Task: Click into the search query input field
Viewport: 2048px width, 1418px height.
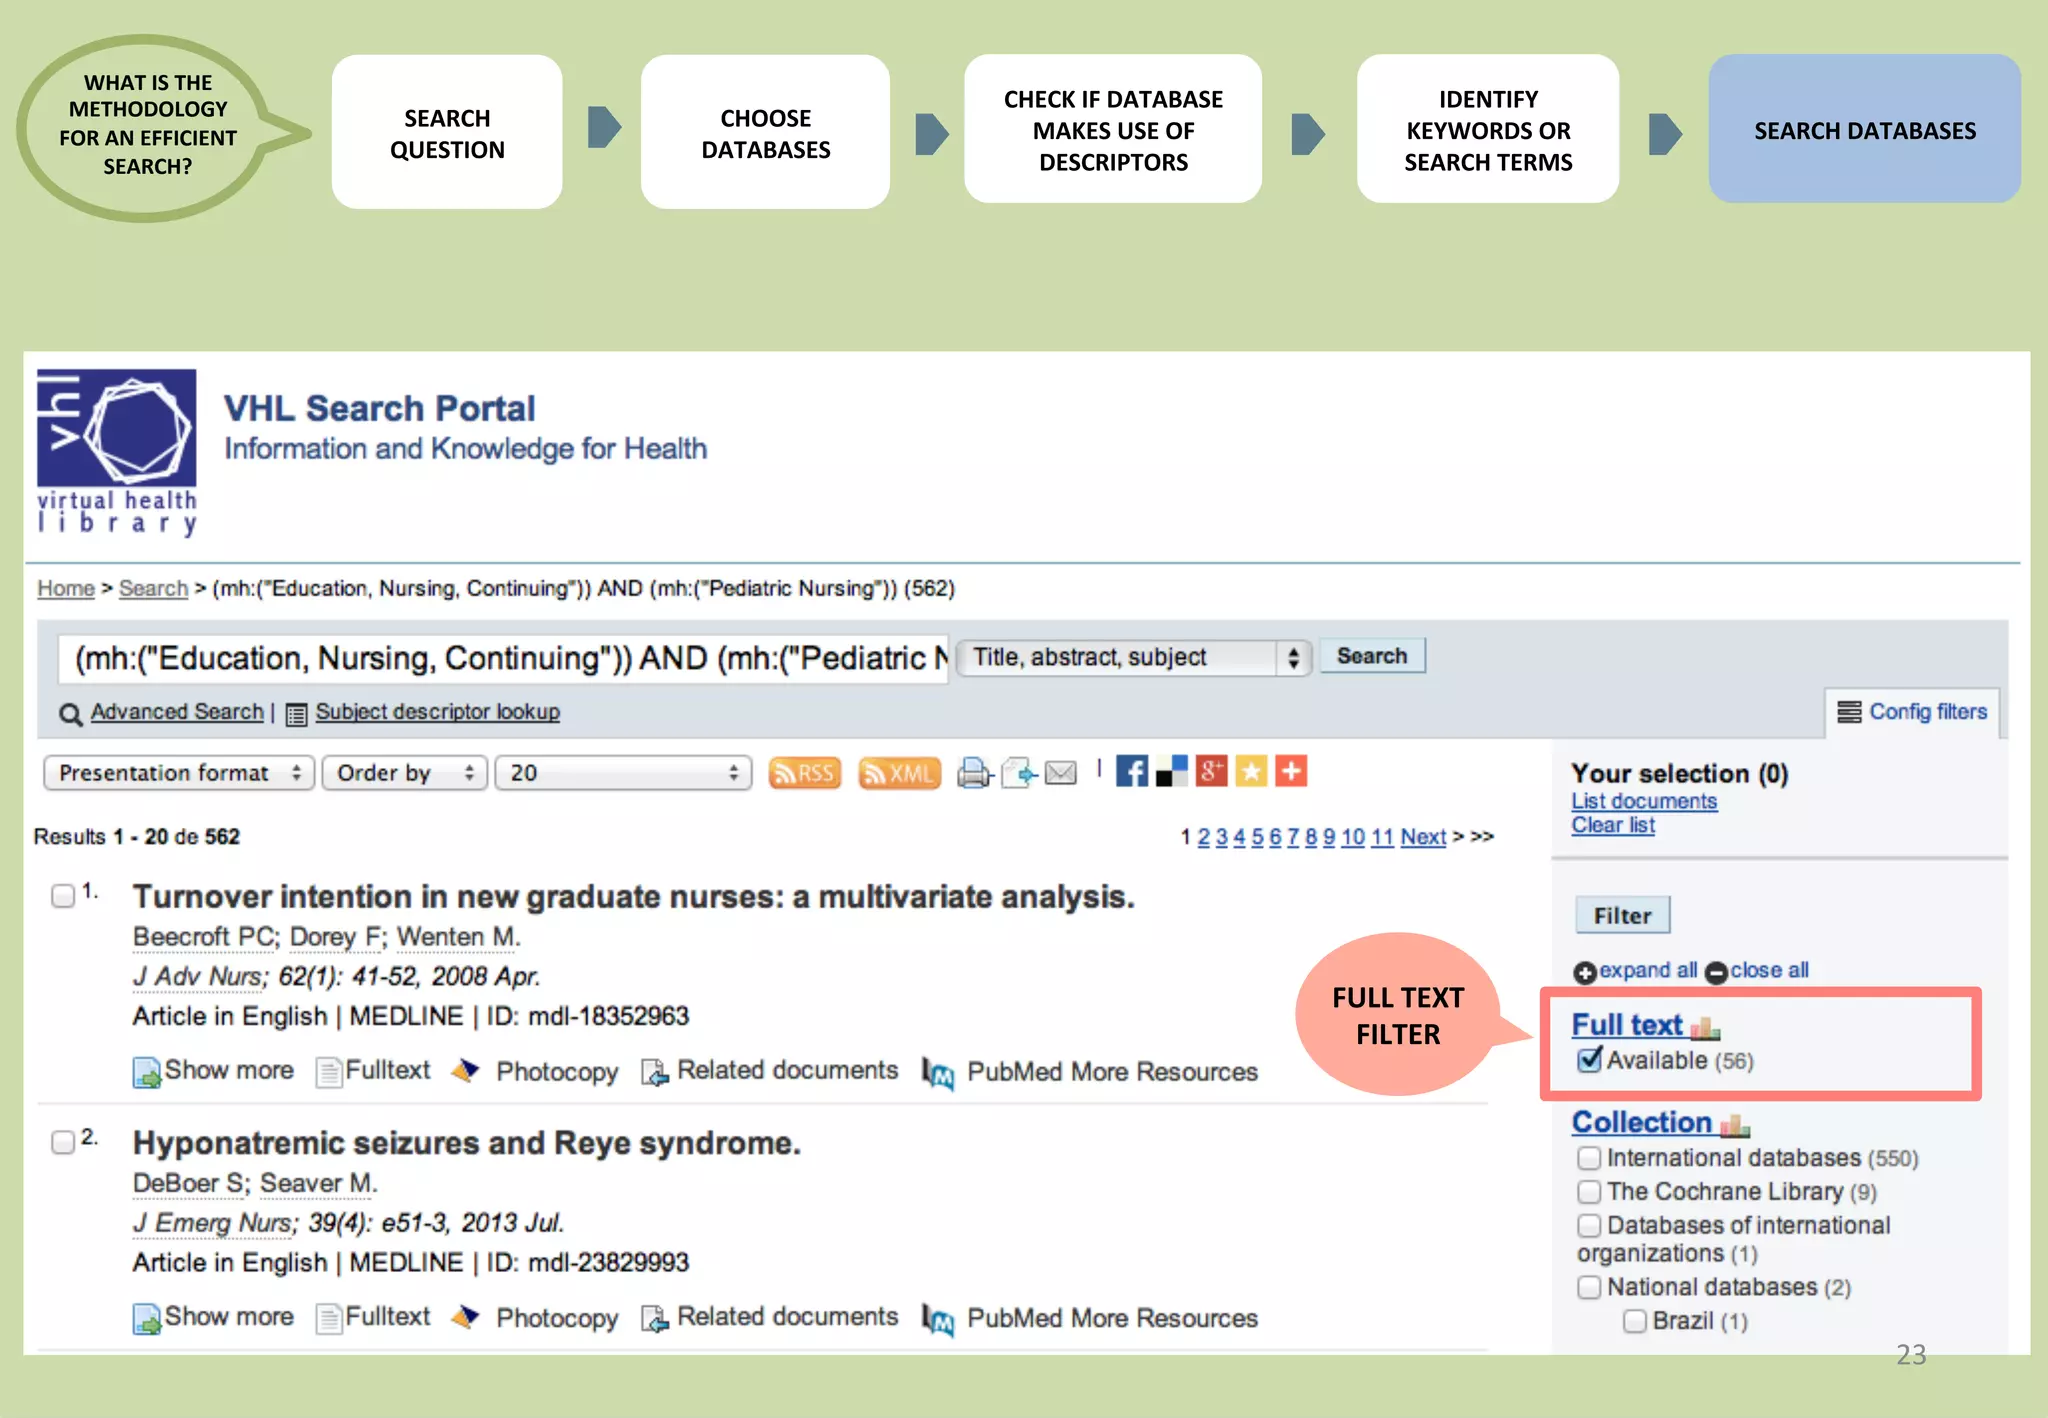Action: pyautogui.click(x=503, y=659)
